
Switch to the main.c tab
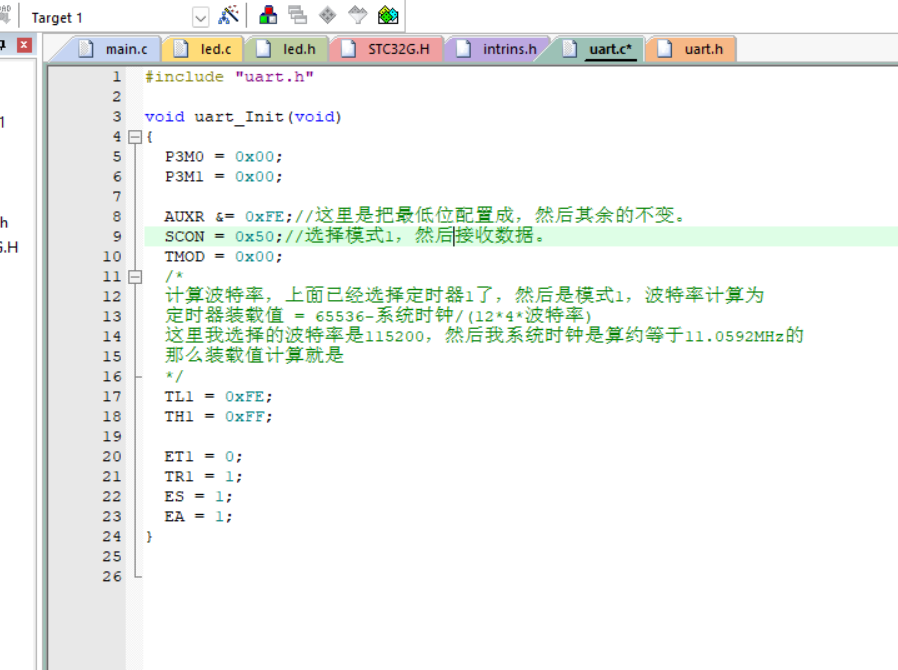point(113,49)
